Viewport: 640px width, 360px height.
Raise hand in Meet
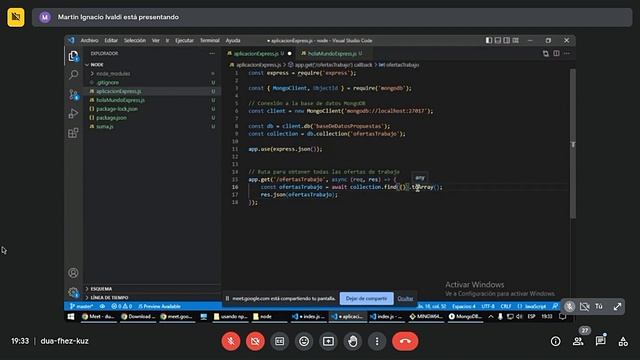(353, 341)
